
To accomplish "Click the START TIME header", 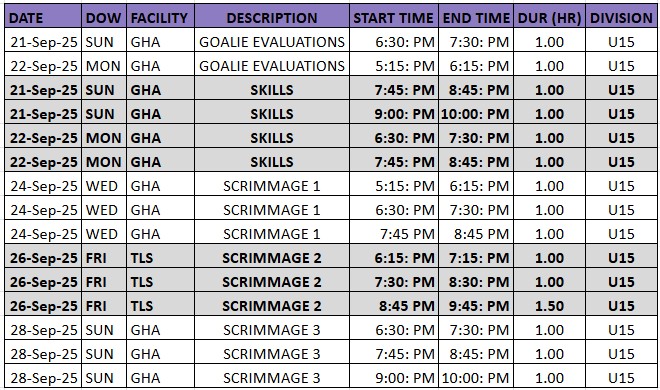I will [x=394, y=17].
